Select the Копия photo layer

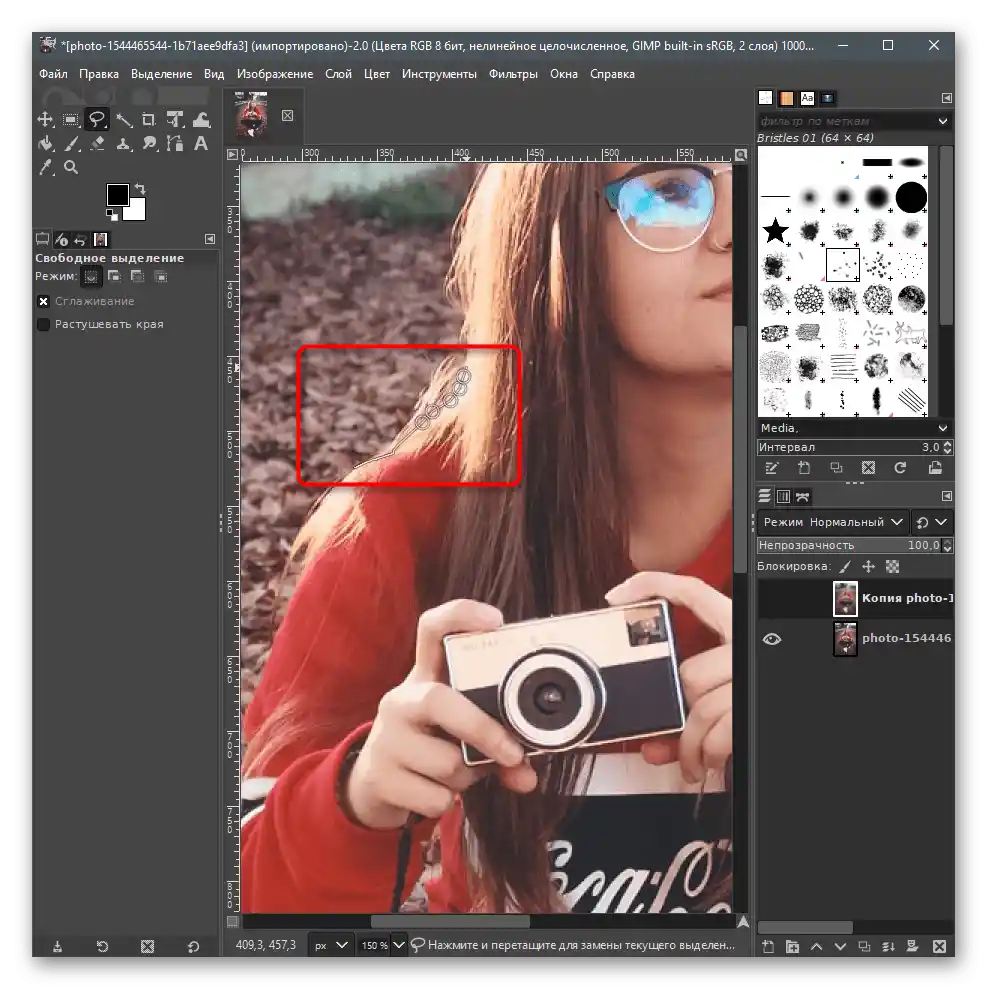[x=855, y=599]
